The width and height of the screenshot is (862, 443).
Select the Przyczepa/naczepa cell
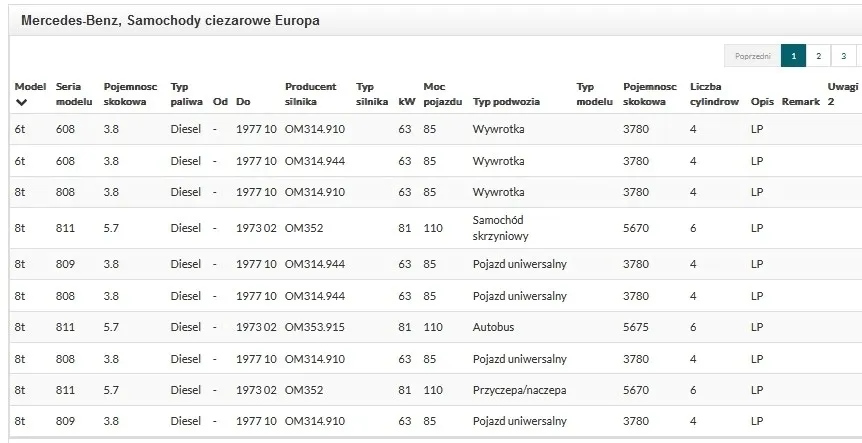519,390
